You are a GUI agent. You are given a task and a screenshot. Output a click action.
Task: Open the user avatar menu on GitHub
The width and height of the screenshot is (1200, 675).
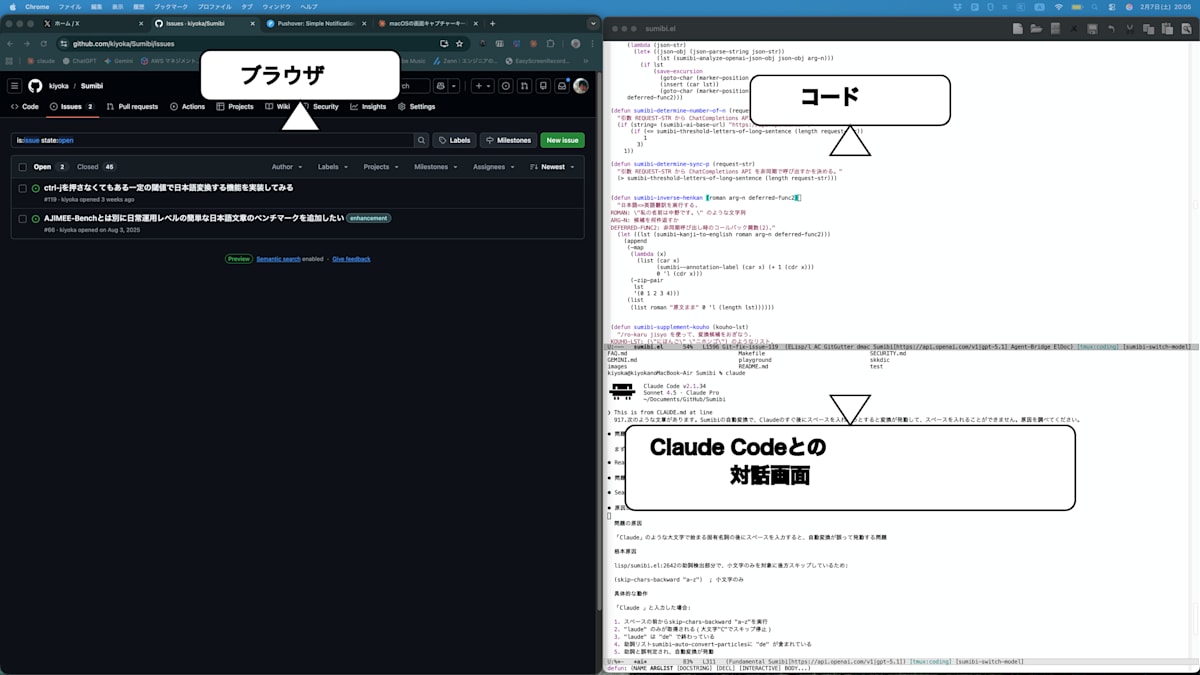point(581,86)
